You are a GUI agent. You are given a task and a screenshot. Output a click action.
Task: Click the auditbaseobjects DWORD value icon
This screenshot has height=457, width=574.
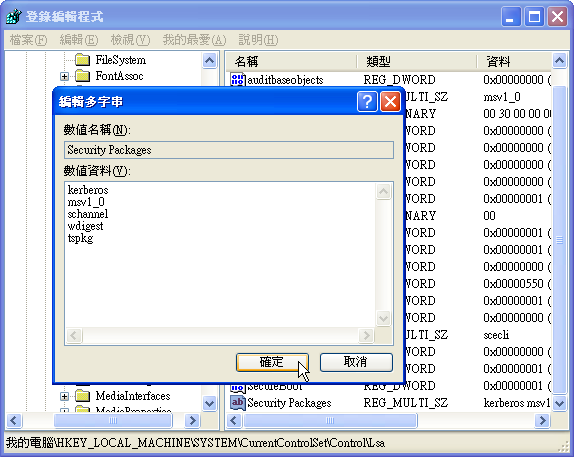[237, 79]
